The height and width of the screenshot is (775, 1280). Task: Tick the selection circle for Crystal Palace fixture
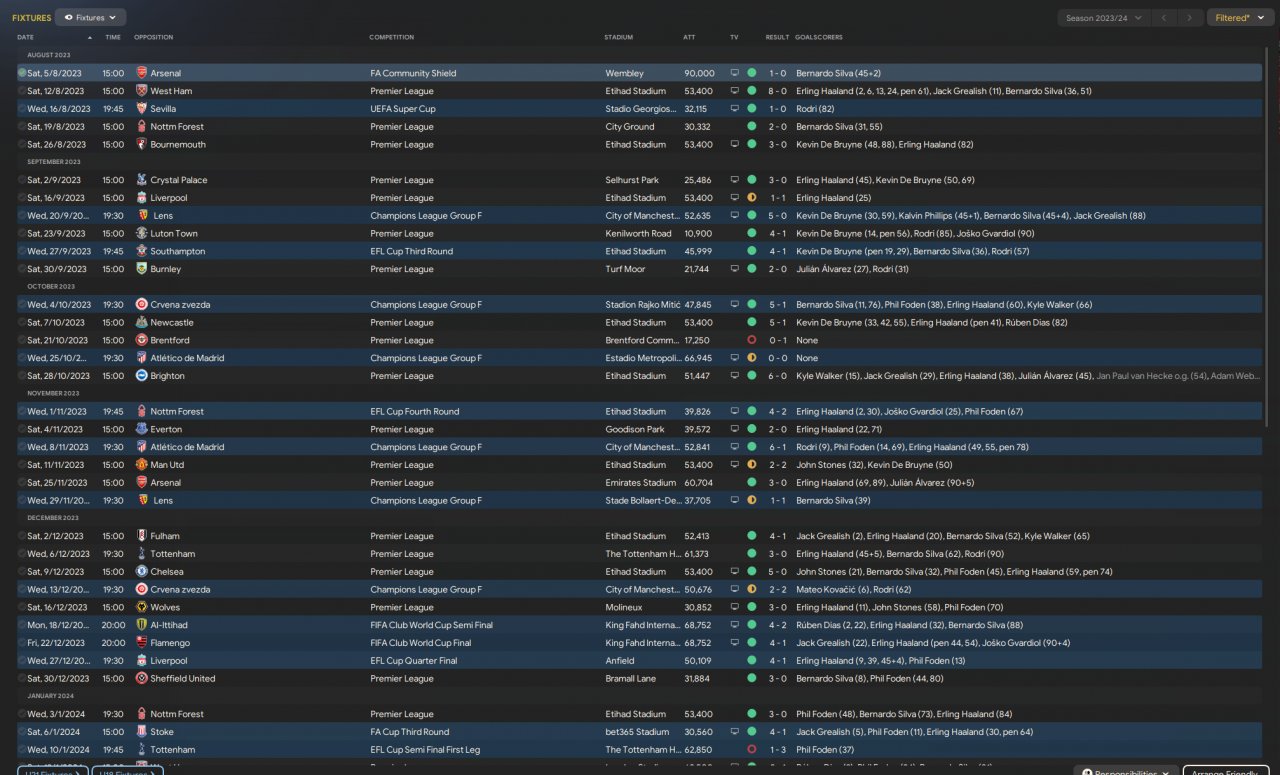point(22,180)
